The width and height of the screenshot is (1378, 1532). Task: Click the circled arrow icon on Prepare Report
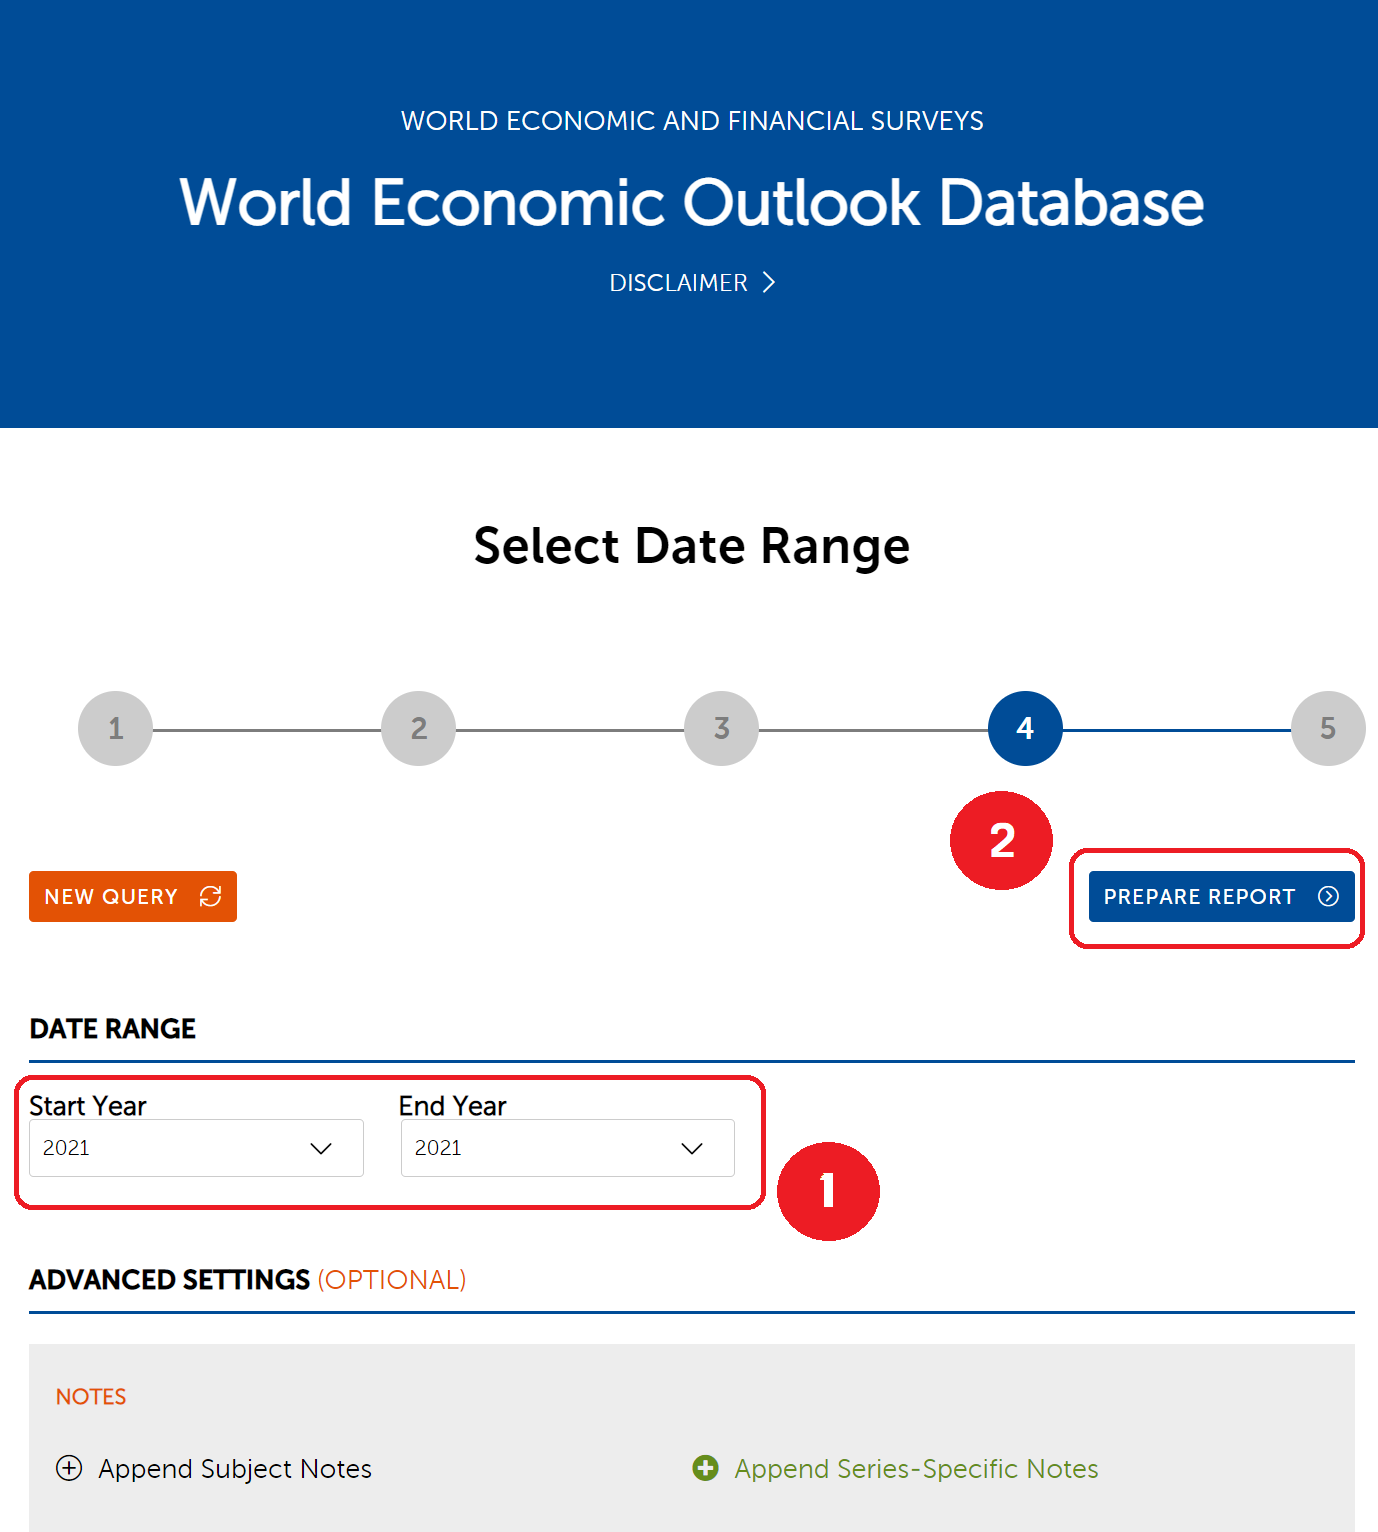(1328, 896)
